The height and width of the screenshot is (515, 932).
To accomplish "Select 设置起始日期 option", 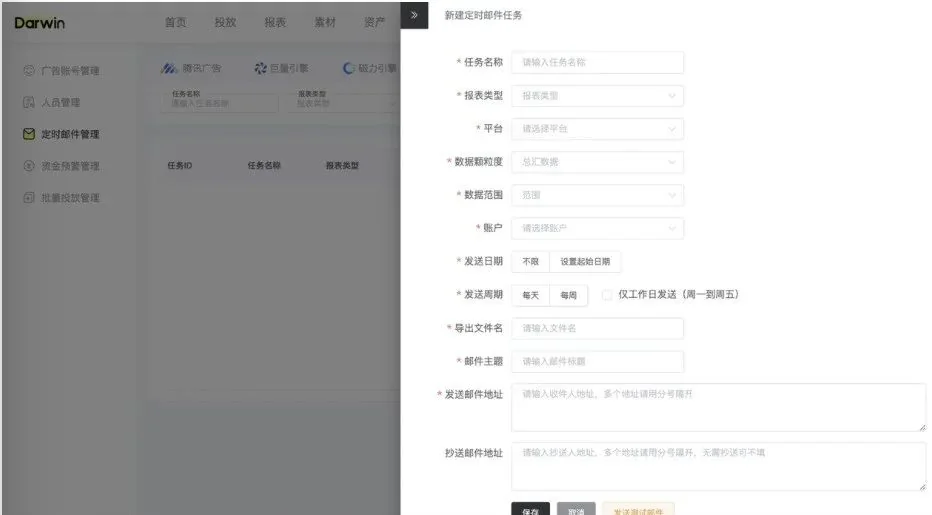I will coord(585,261).
